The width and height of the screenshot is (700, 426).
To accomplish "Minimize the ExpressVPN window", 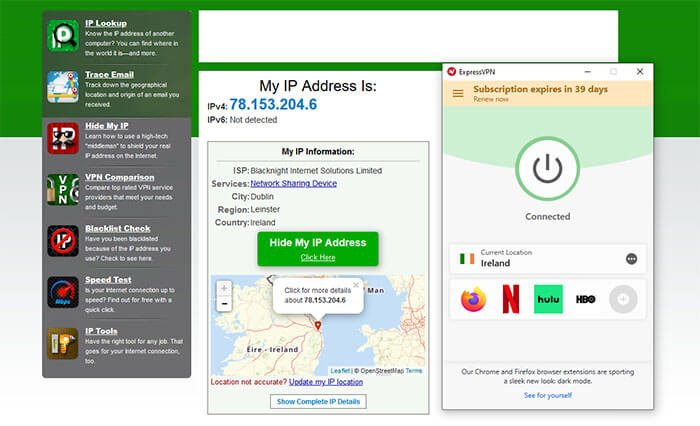I will tap(588, 71).
